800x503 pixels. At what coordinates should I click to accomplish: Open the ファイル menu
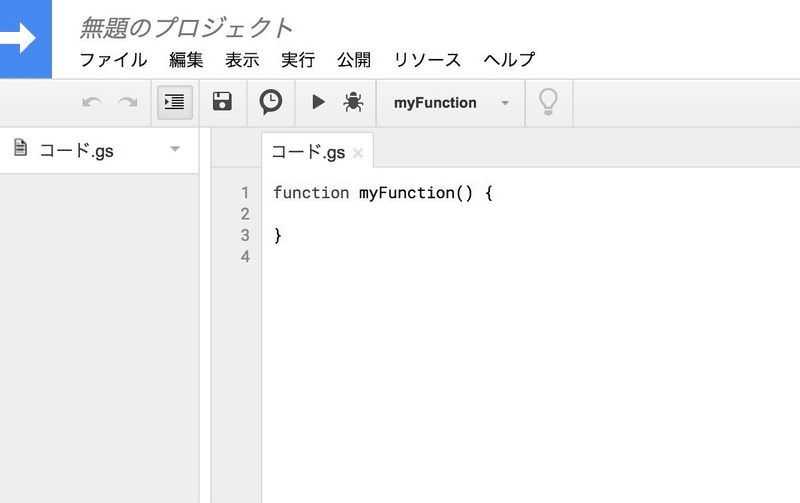[x=113, y=60]
